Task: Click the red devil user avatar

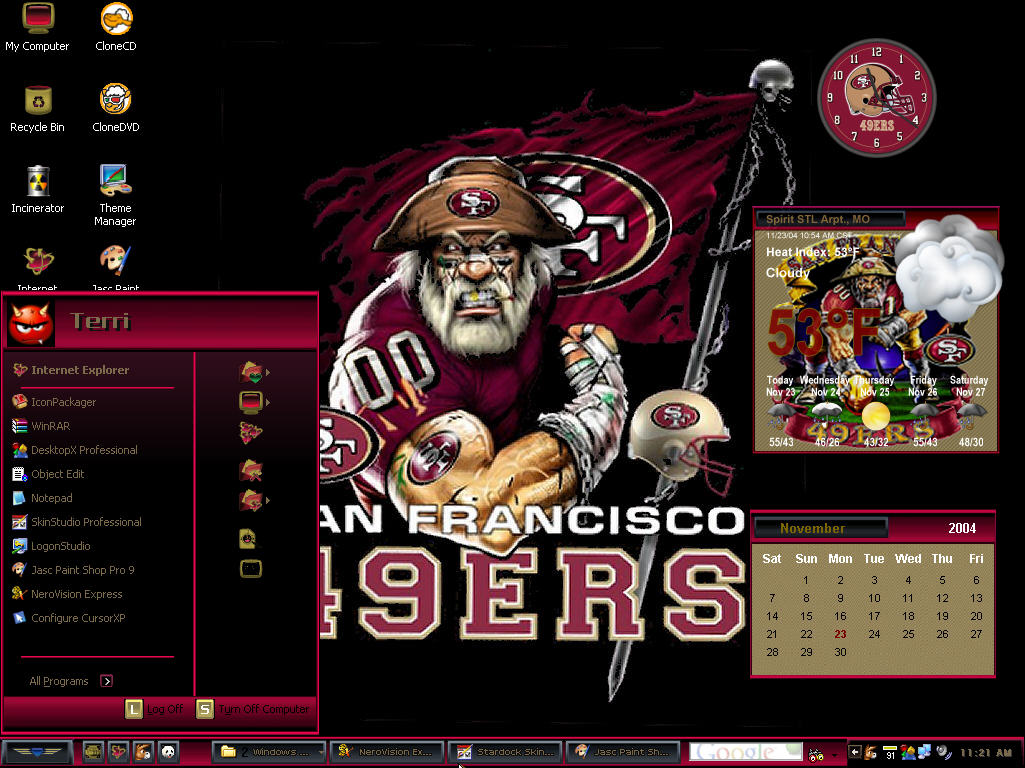Action: click(31, 324)
